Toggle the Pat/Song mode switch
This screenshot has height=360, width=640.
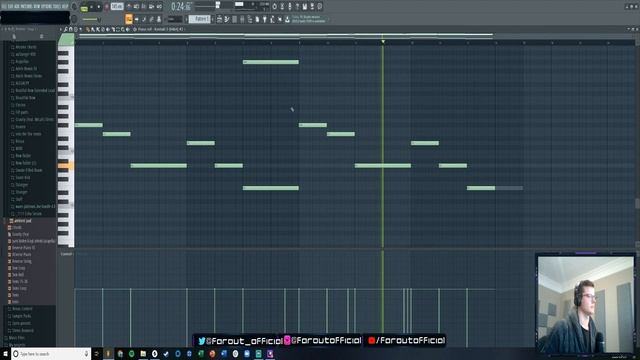pos(84,7)
